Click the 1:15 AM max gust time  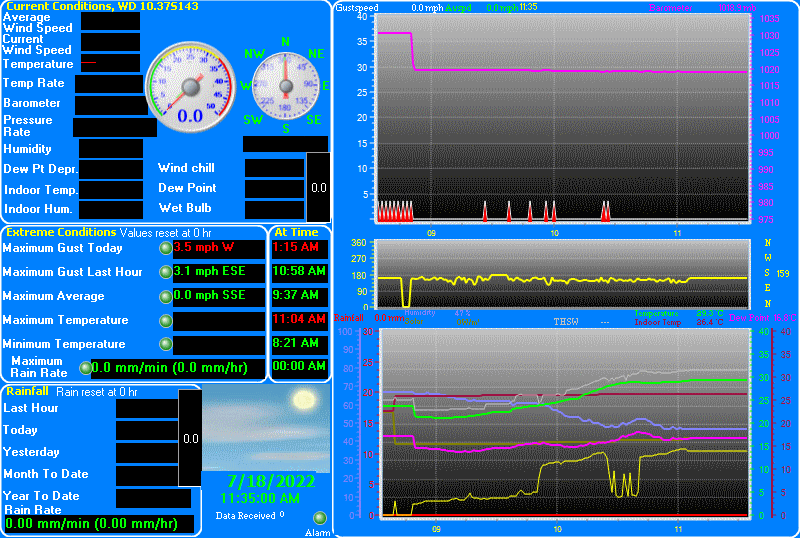(x=298, y=247)
